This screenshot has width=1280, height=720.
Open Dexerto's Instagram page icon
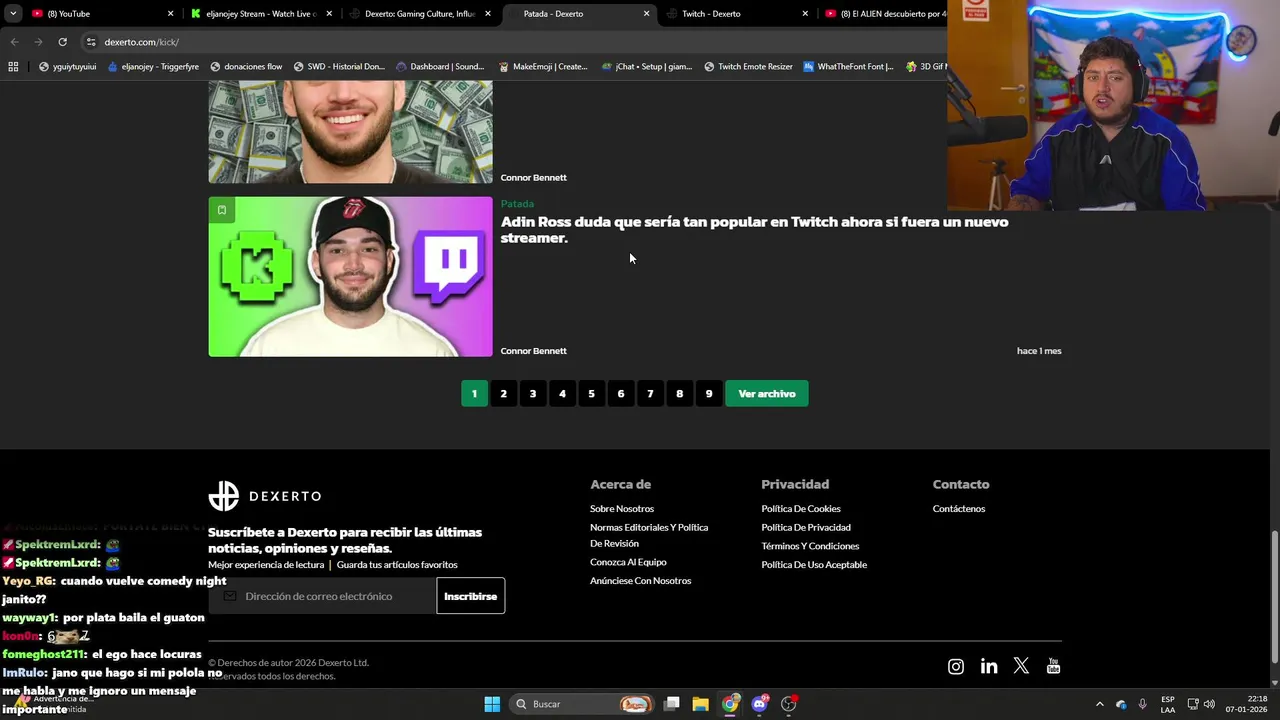point(956,667)
